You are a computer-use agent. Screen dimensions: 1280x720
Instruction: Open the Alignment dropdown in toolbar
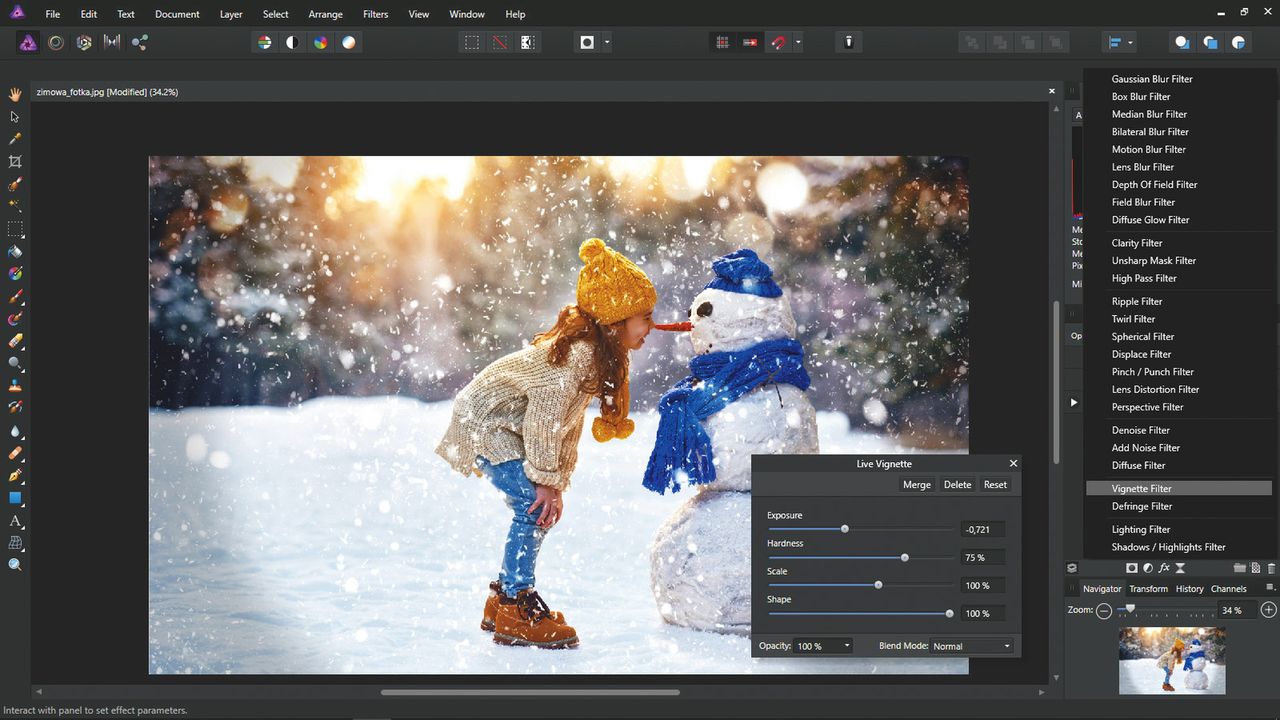(x=1119, y=42)
